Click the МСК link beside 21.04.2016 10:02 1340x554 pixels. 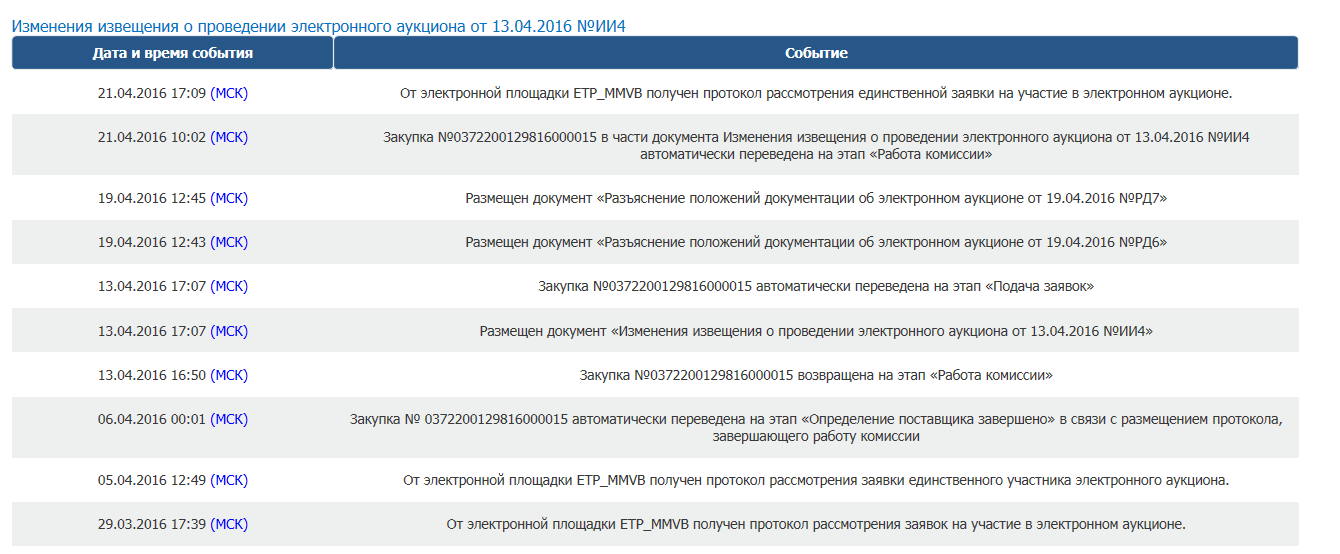tap(229, 137)
